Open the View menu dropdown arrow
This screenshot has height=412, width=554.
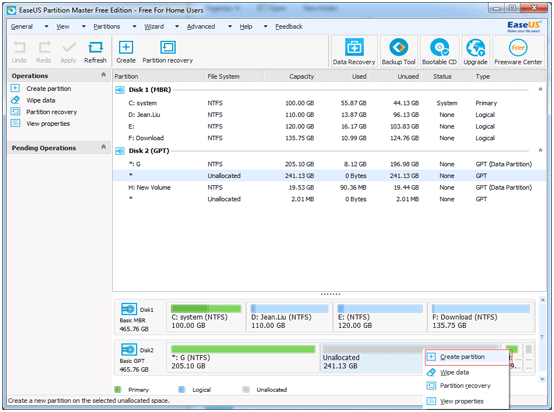84,27
